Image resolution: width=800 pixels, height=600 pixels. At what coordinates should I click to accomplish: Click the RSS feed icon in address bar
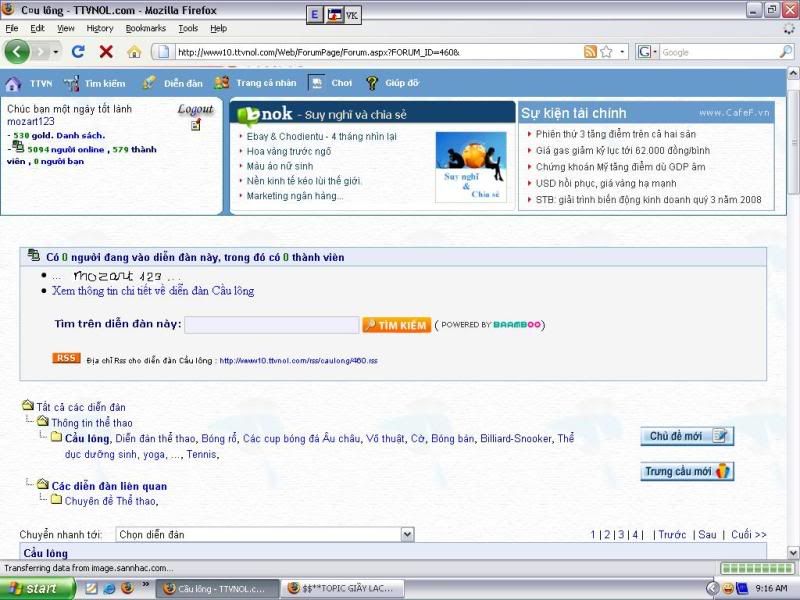pos(590,52)
